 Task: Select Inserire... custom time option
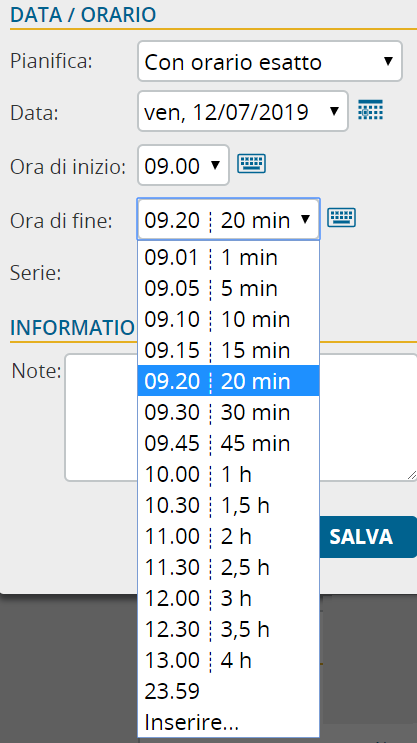coord(228,722)
